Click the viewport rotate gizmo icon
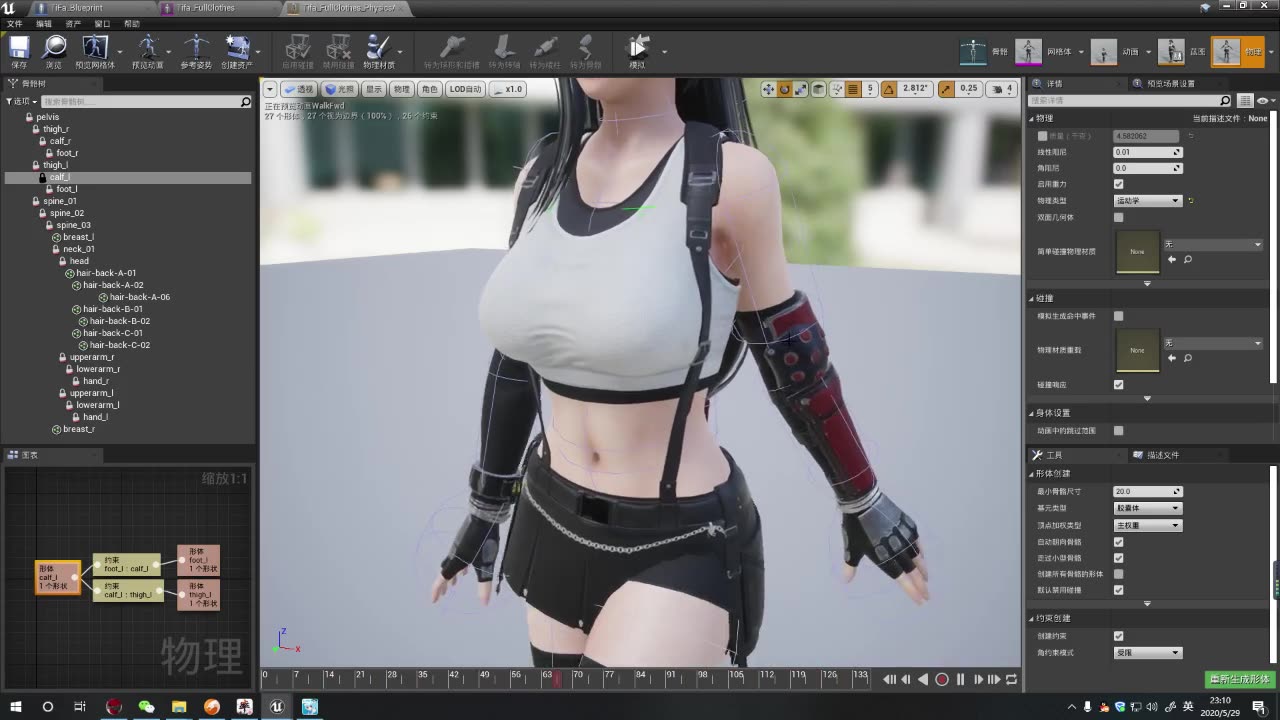 [x=785, y=89]
